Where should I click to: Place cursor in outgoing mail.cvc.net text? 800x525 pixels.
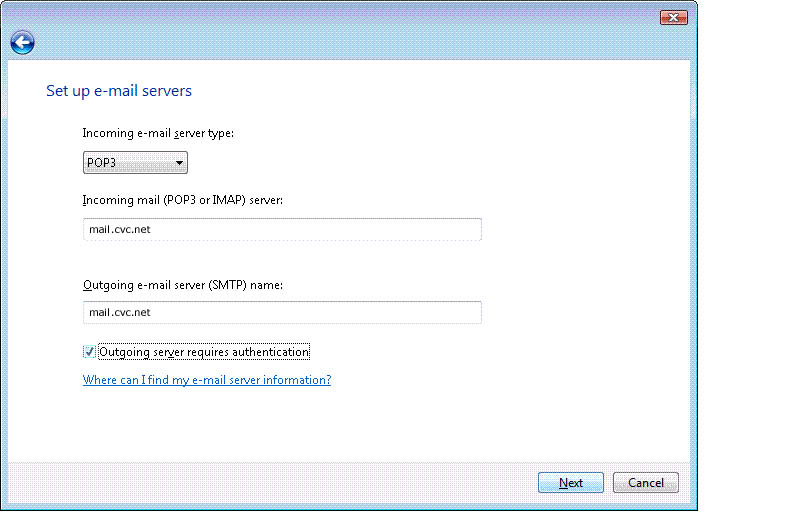120,312
